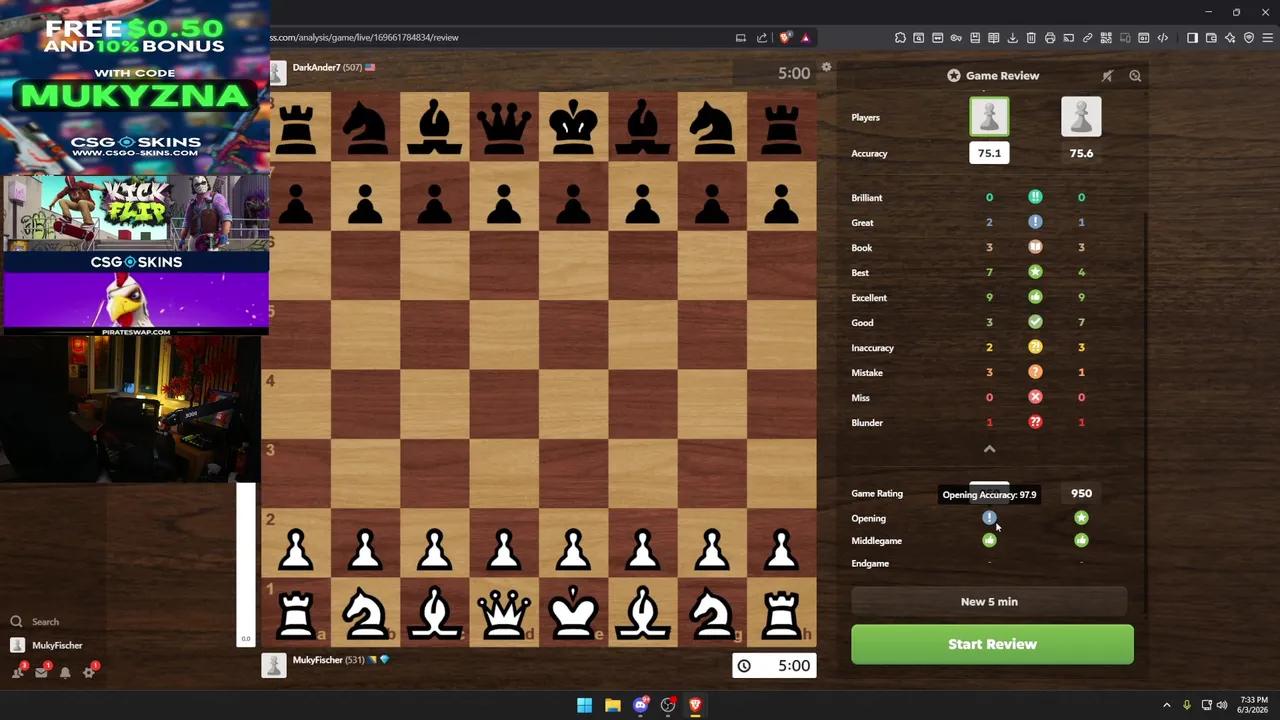Open the Leo AI sparkle icon

point(1230,38)
